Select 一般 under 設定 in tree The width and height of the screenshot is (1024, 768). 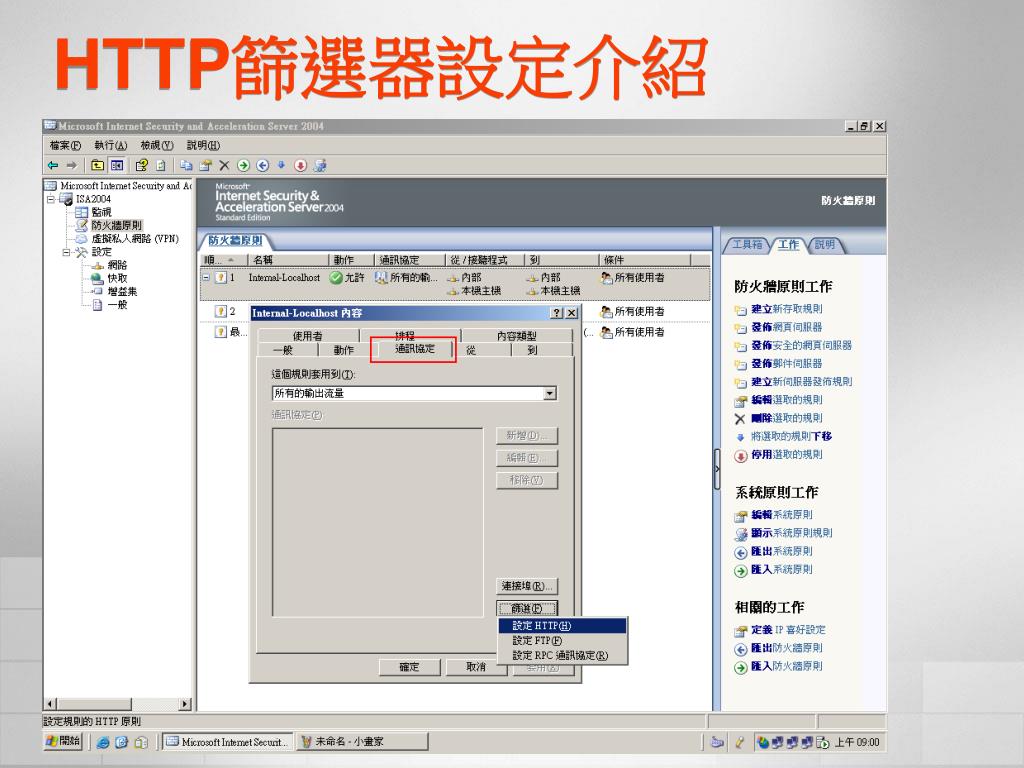click(118, 305)
